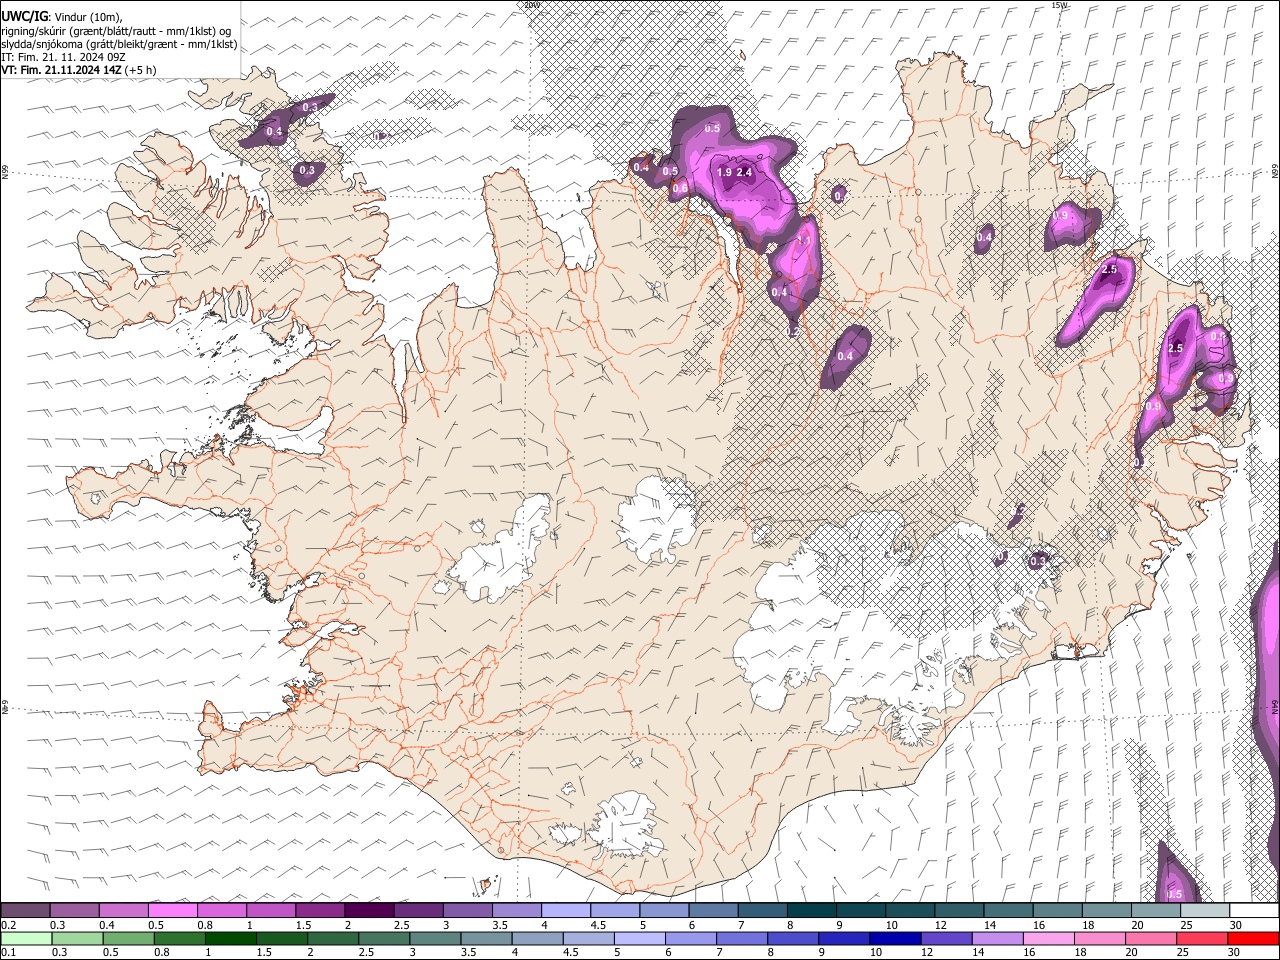Viewport: 1280px width, 960px height.
Task: Click the top legend swatch between 25 and 30
Action: (1205, 910)
